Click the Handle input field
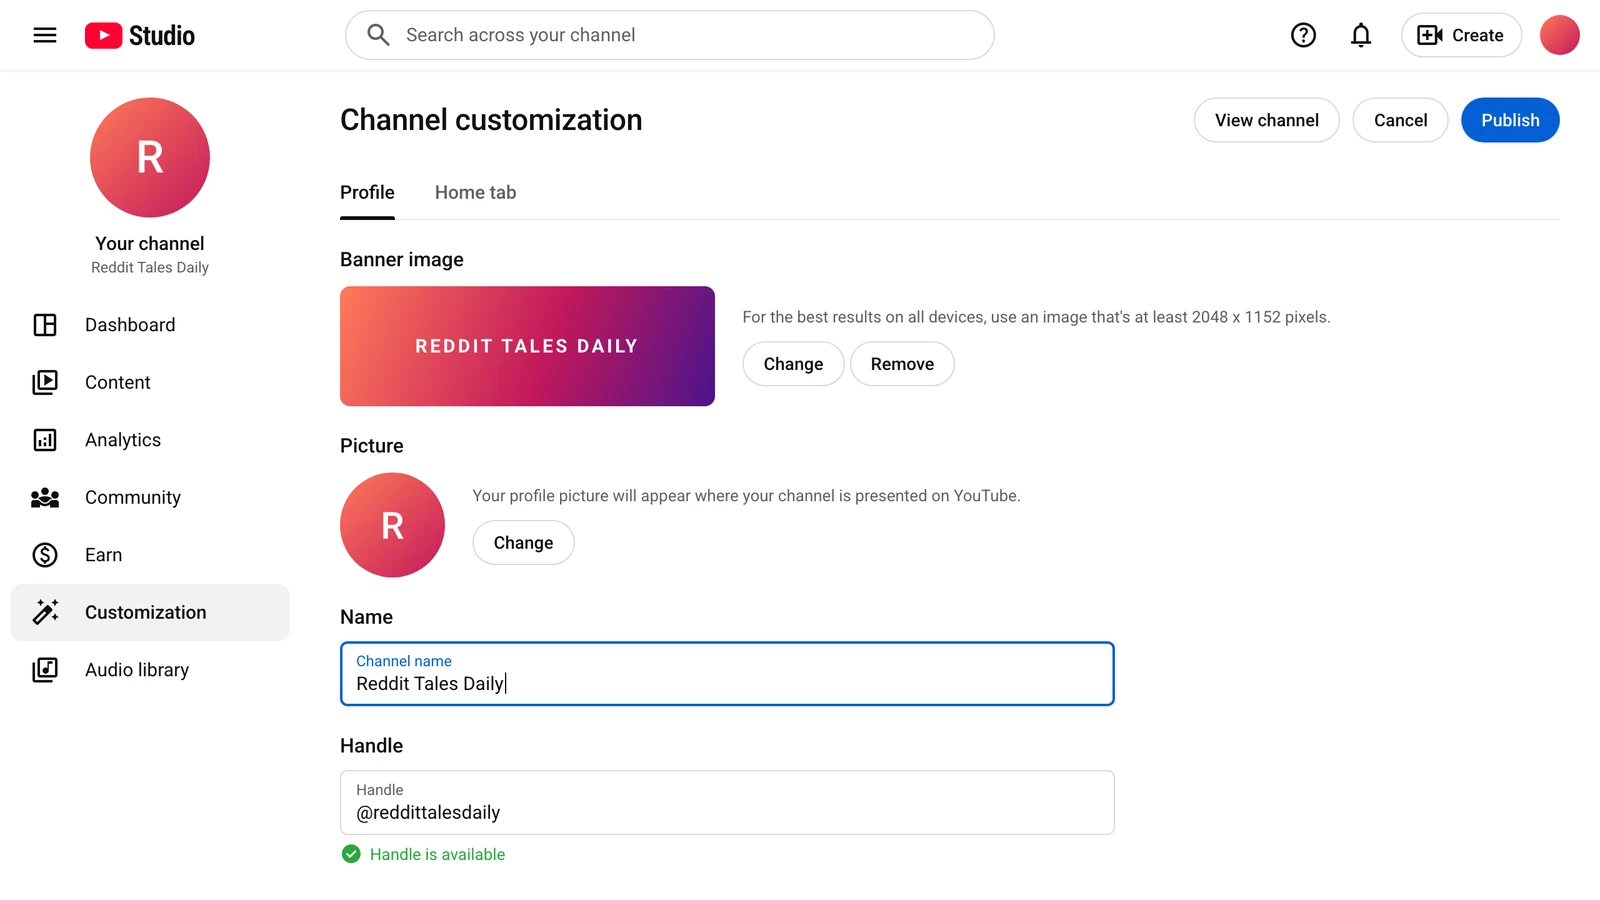Screen dimensions: 1600x900 pyautogui.click(x=727, y=802)
